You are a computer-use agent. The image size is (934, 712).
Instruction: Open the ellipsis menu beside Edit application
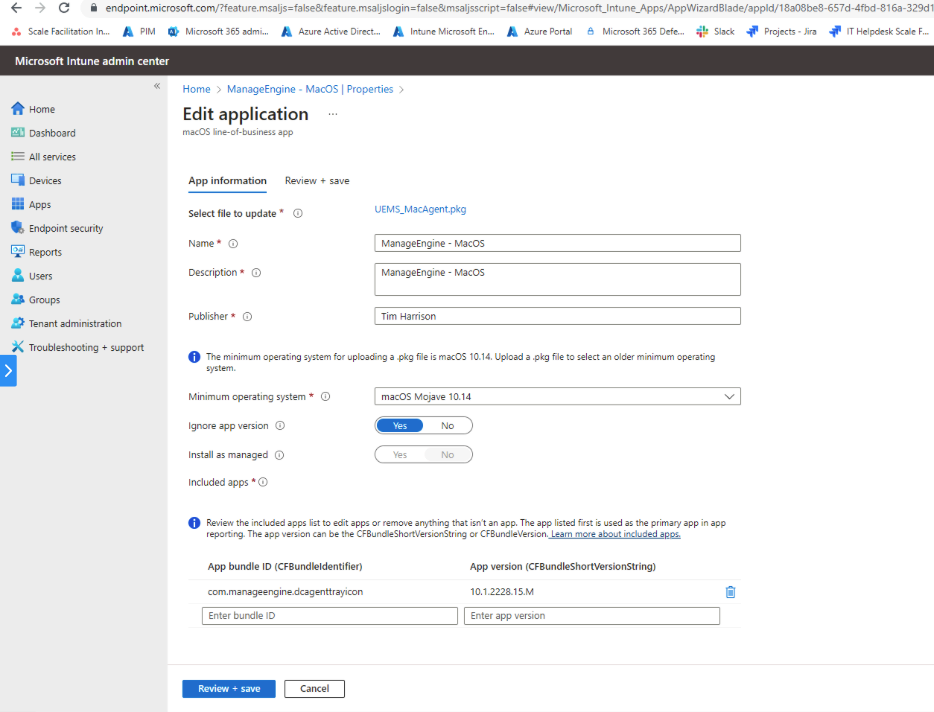click(333, 114)
